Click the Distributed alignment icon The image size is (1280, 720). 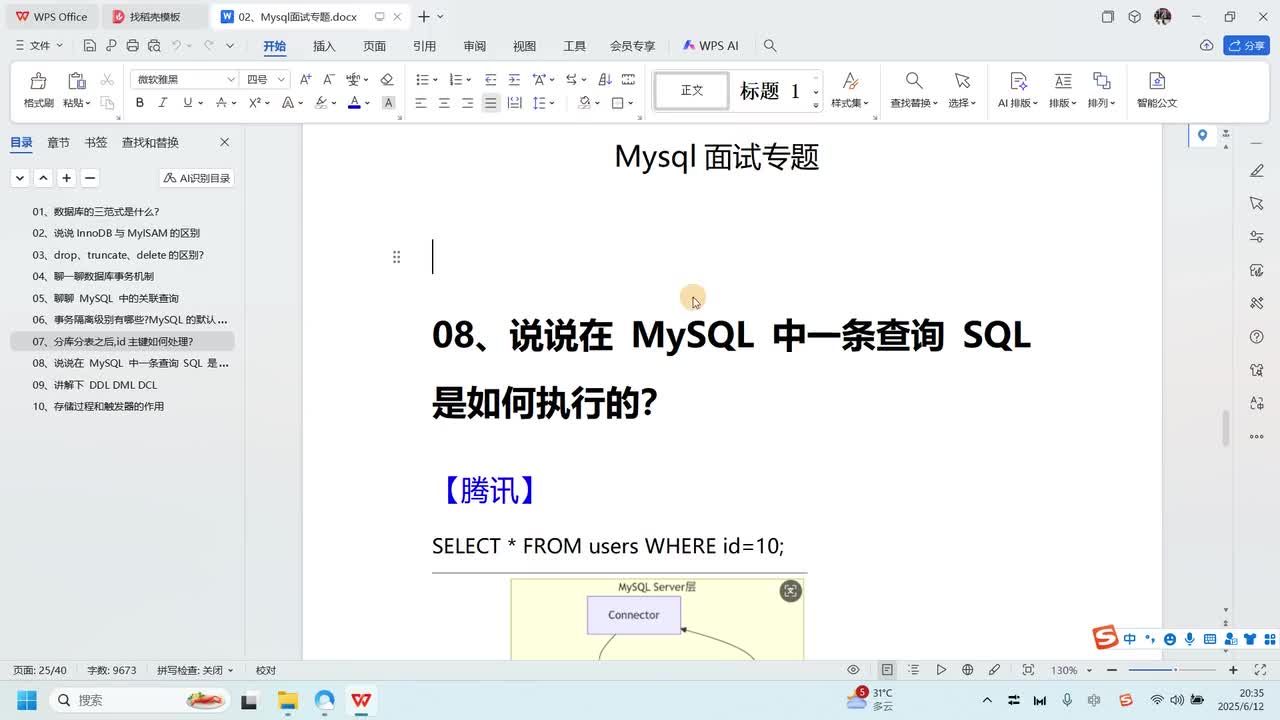pyautogui.click(x=514, y=103)
